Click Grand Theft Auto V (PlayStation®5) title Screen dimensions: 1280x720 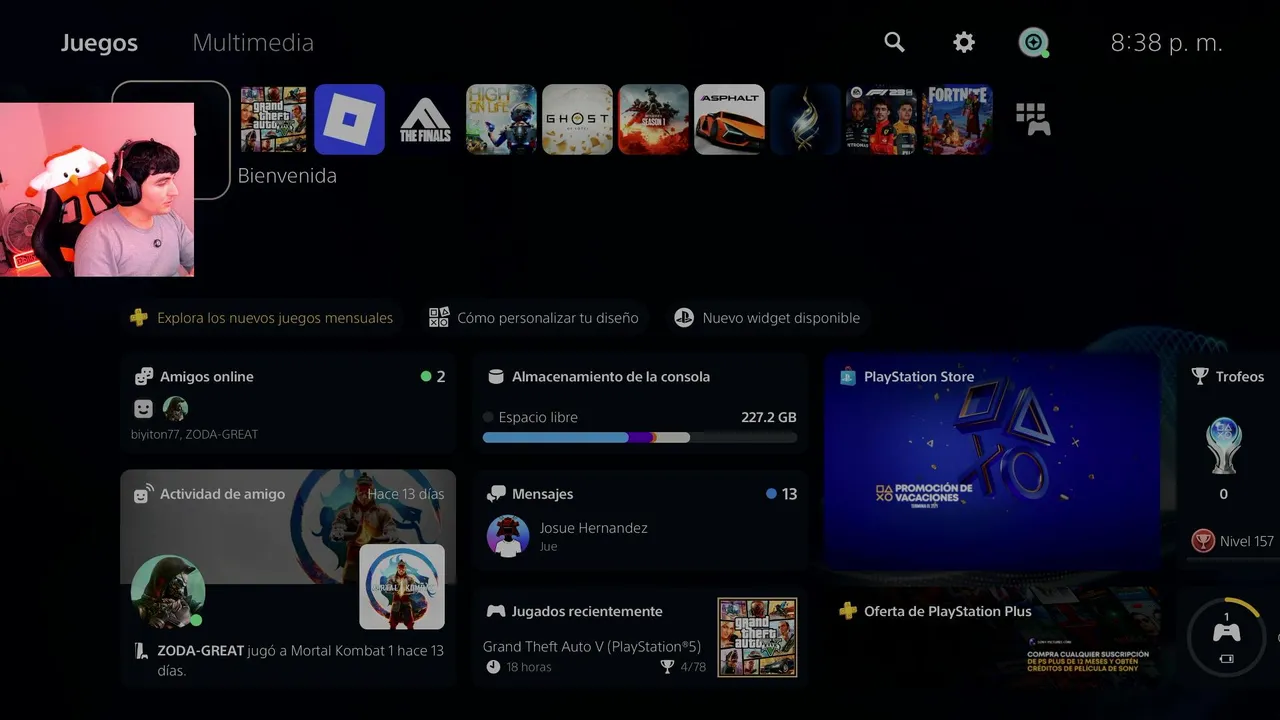tap(592, 647)
